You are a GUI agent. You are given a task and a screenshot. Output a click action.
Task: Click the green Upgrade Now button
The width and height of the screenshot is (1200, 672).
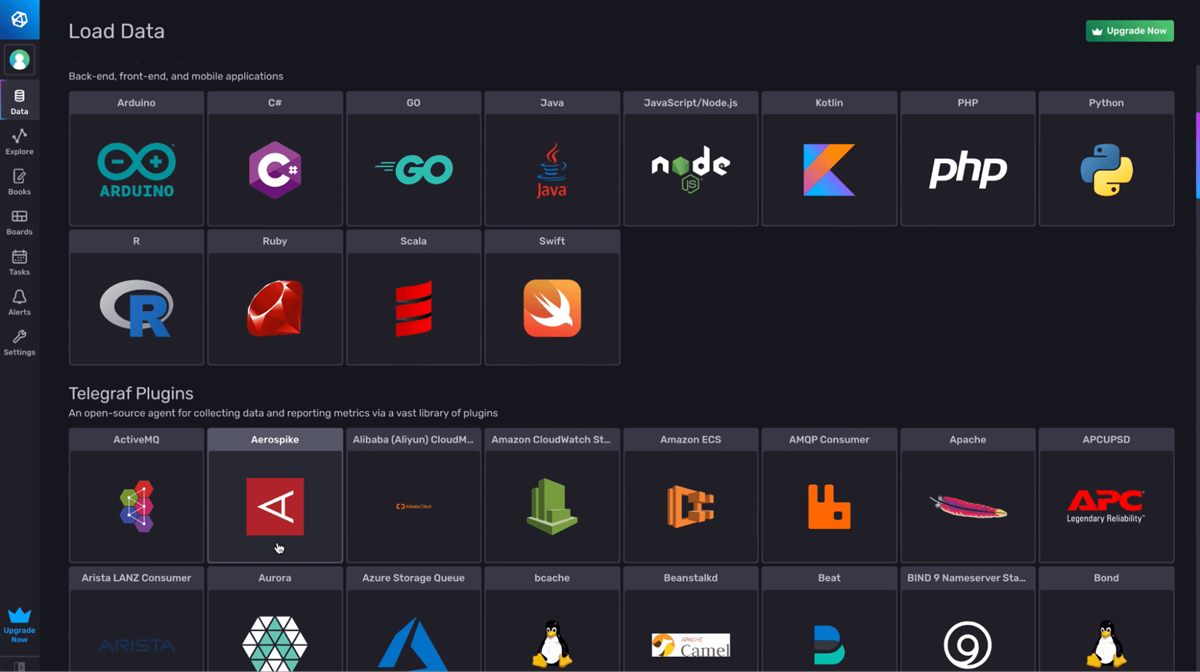[x=1129, y=31]
